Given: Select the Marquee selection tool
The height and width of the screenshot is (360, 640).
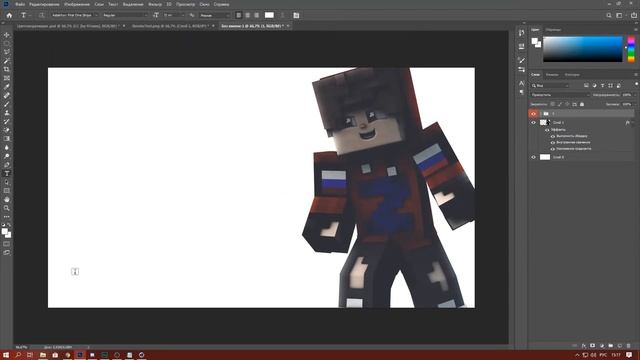Looking at the screenshot, I should coord(7,44).
